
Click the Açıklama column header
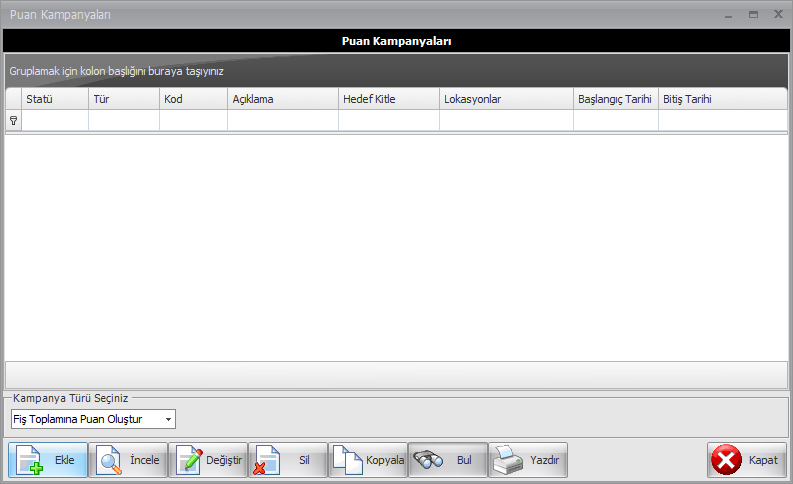pyautogui.click(x=282, y=99)
